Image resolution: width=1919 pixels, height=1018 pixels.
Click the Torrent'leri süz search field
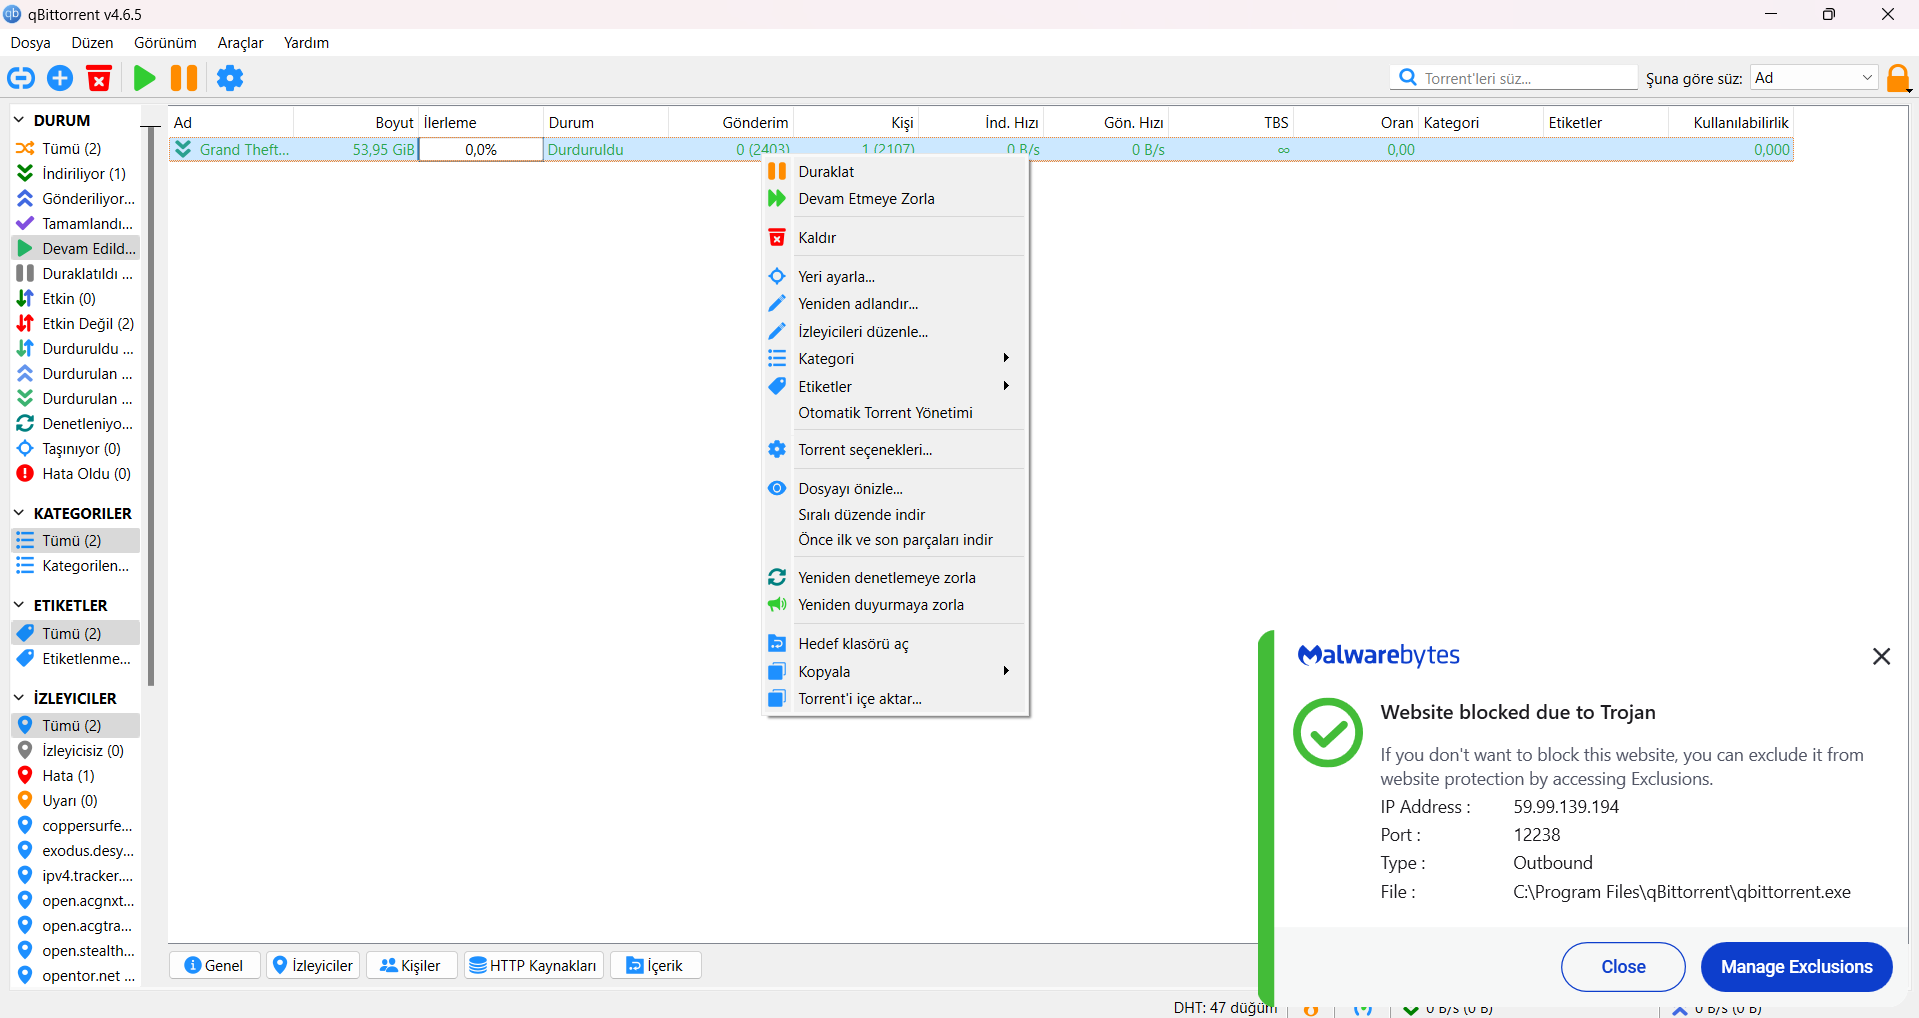coord(1514,78)
